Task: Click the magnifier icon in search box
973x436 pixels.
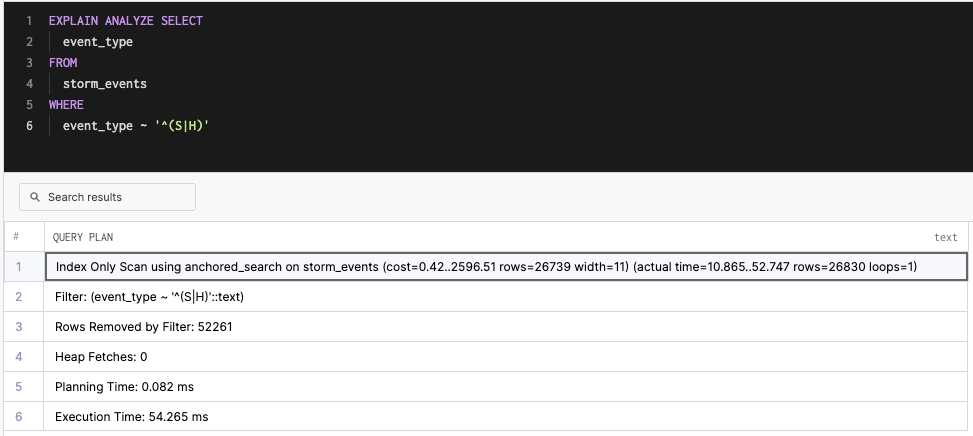Action: pos(35,197)
